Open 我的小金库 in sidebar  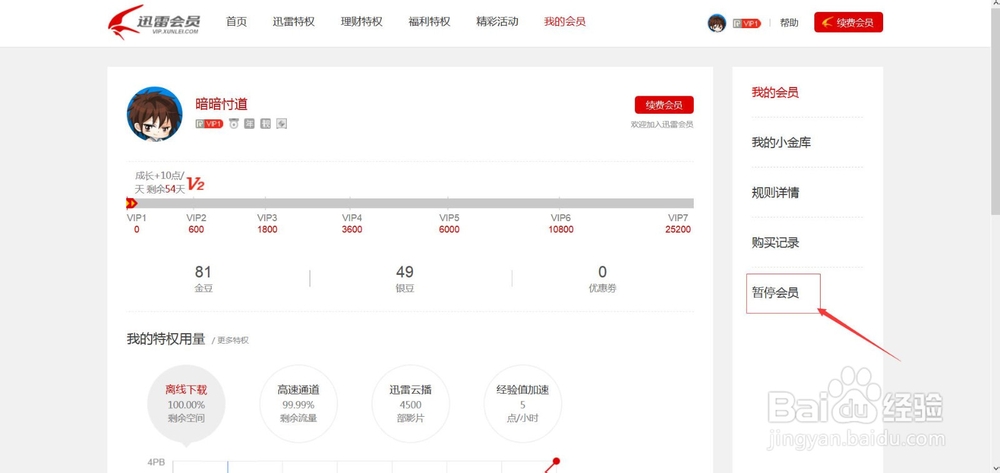click(781, 142)
